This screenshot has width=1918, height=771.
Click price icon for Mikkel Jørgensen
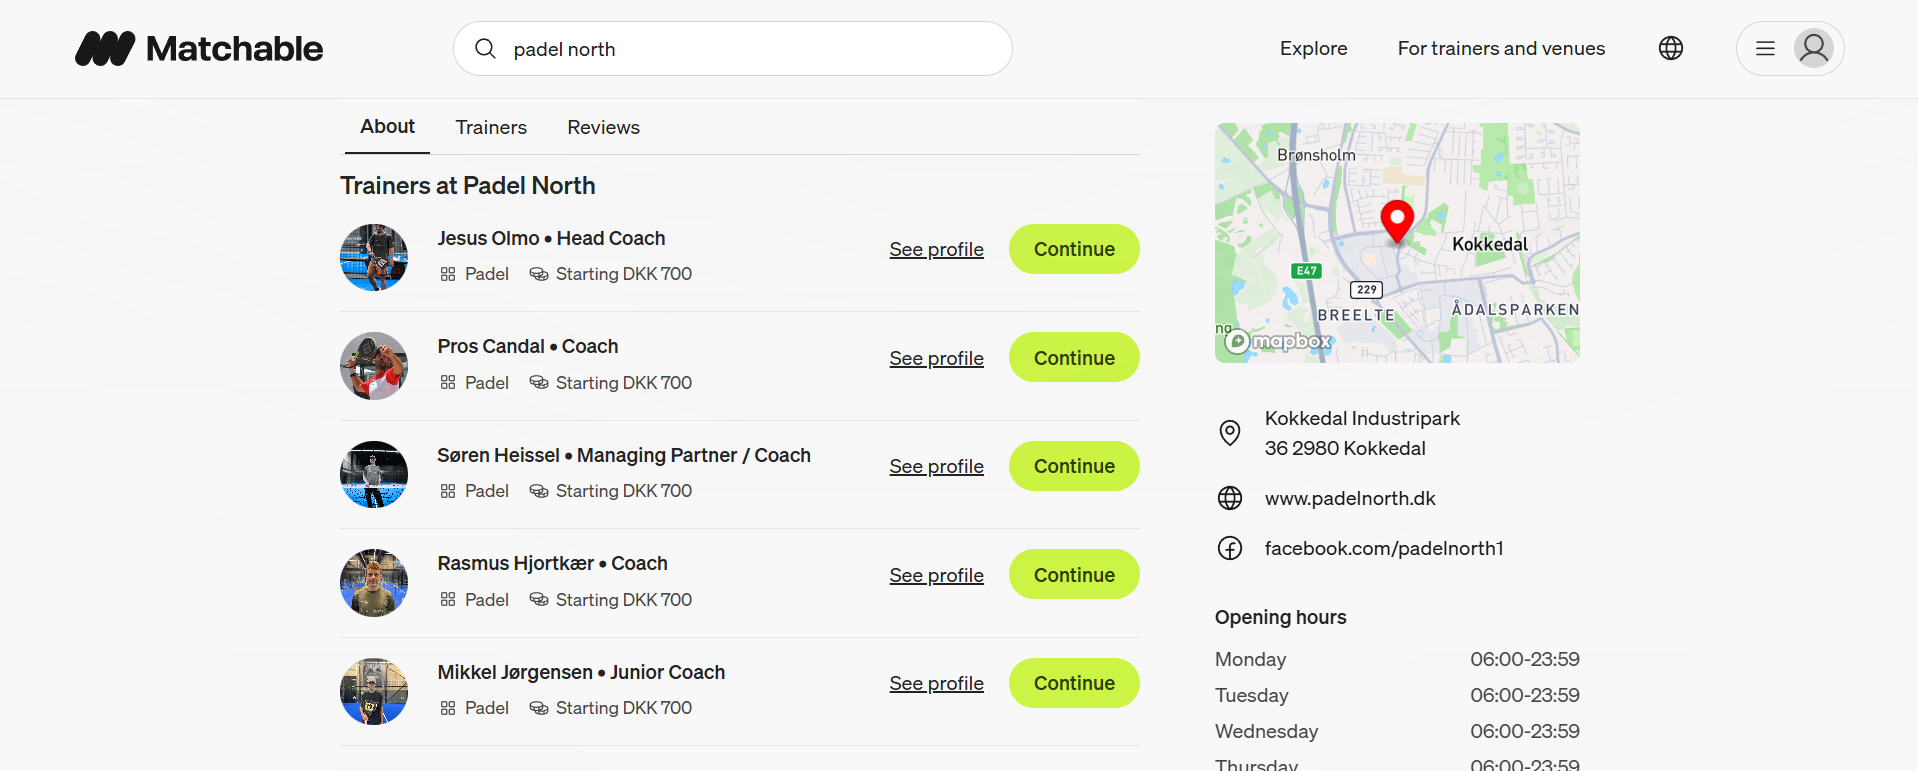(539, 708)
